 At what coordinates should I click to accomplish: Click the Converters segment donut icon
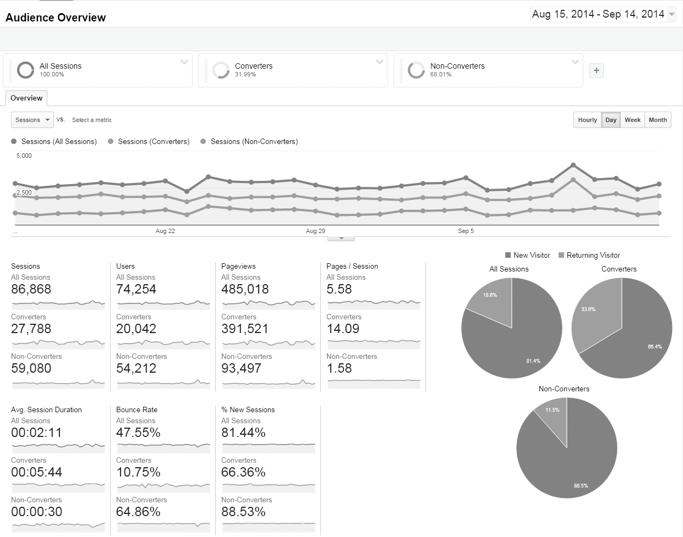[x=220, y=70]
